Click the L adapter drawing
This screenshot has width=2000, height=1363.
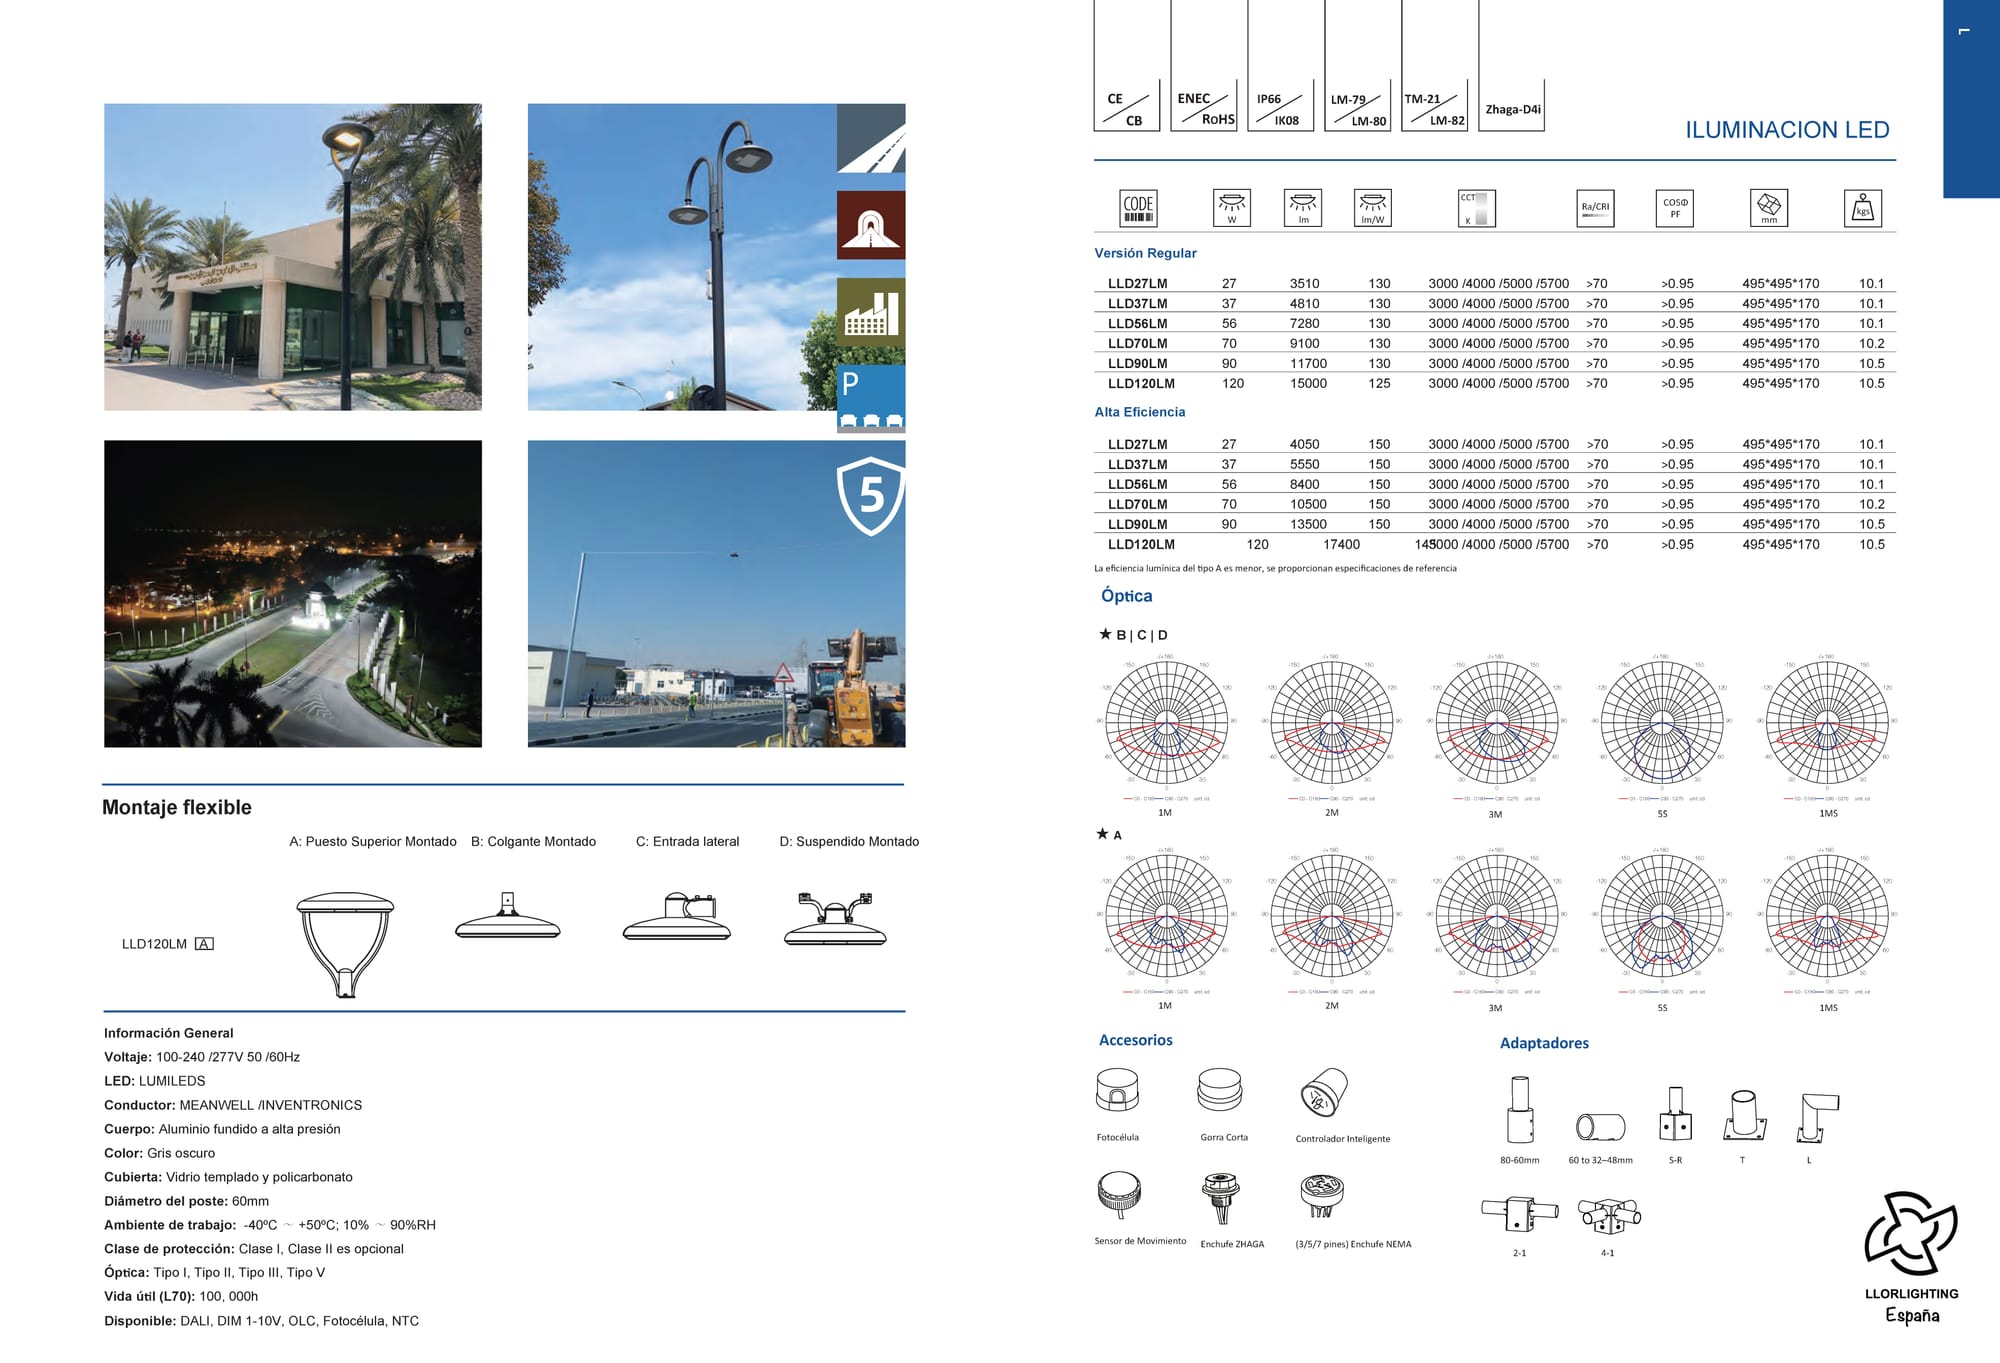tap(1817, 1118)
